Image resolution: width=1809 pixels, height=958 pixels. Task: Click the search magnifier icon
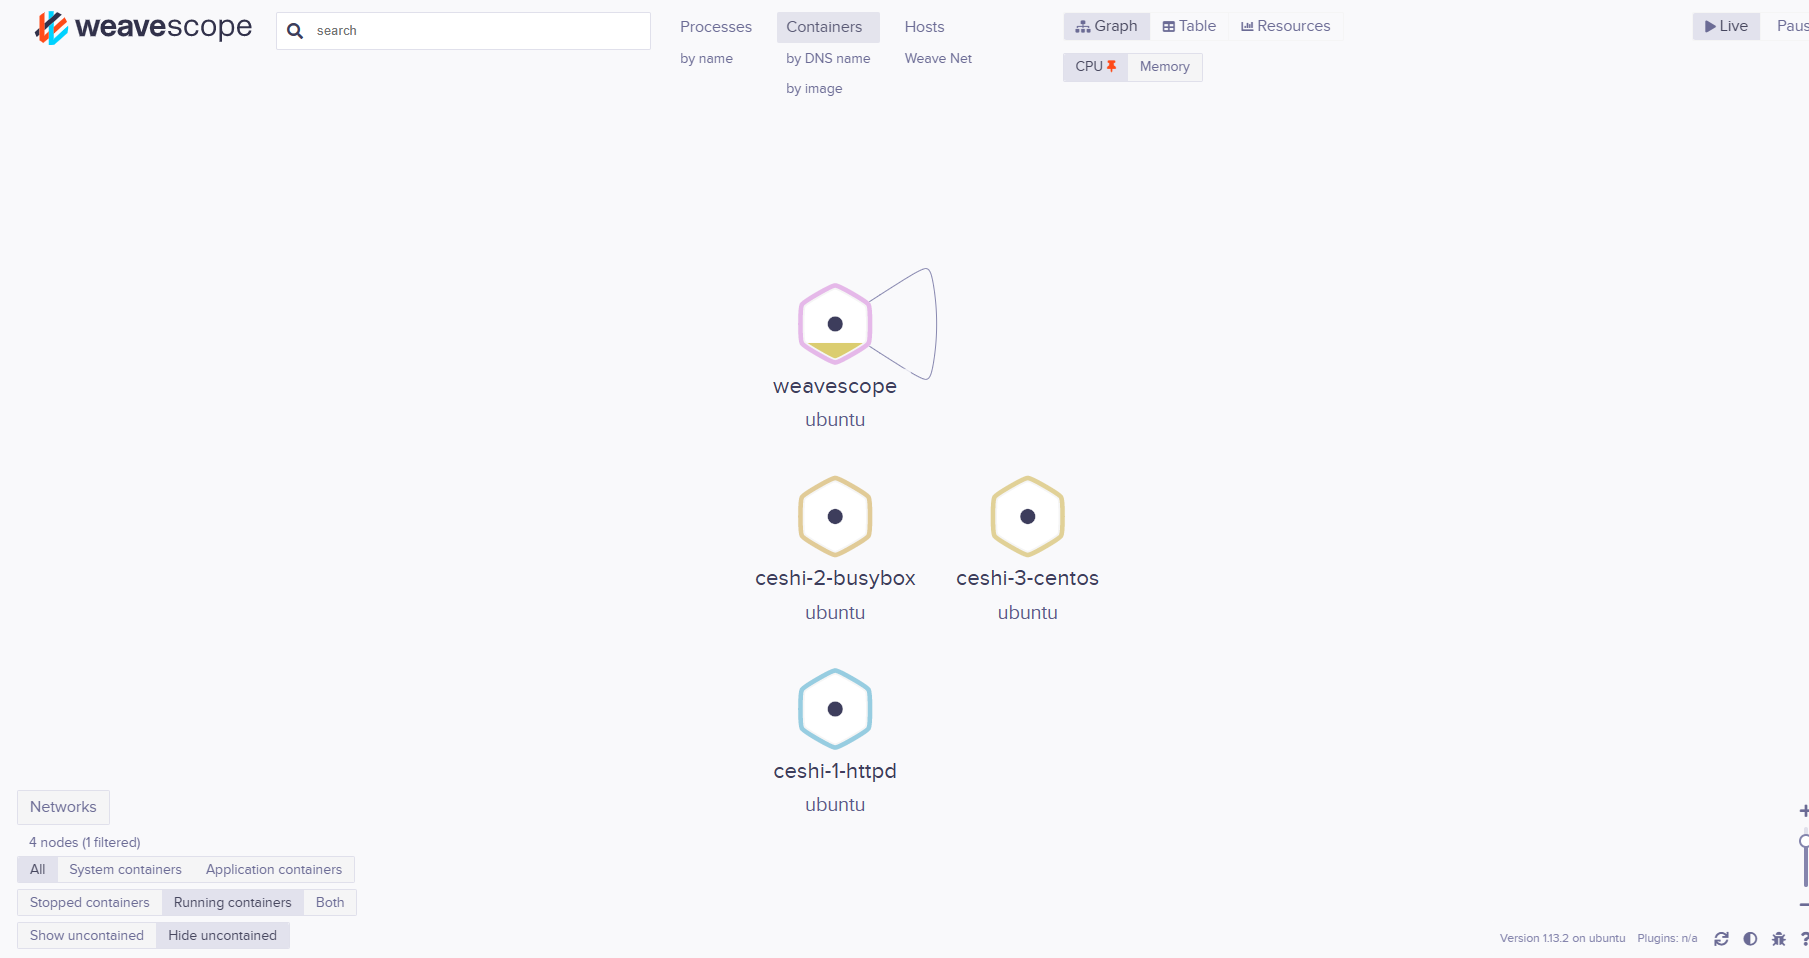click(x=295, y=31)
